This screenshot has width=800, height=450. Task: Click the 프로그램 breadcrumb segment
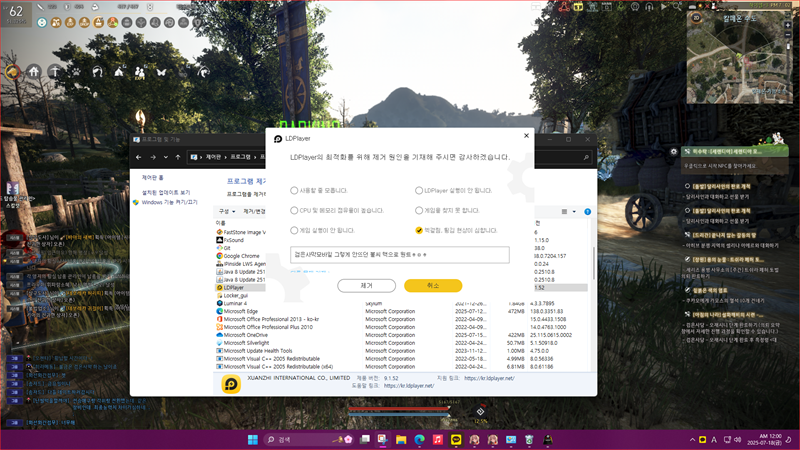[240, 157]
